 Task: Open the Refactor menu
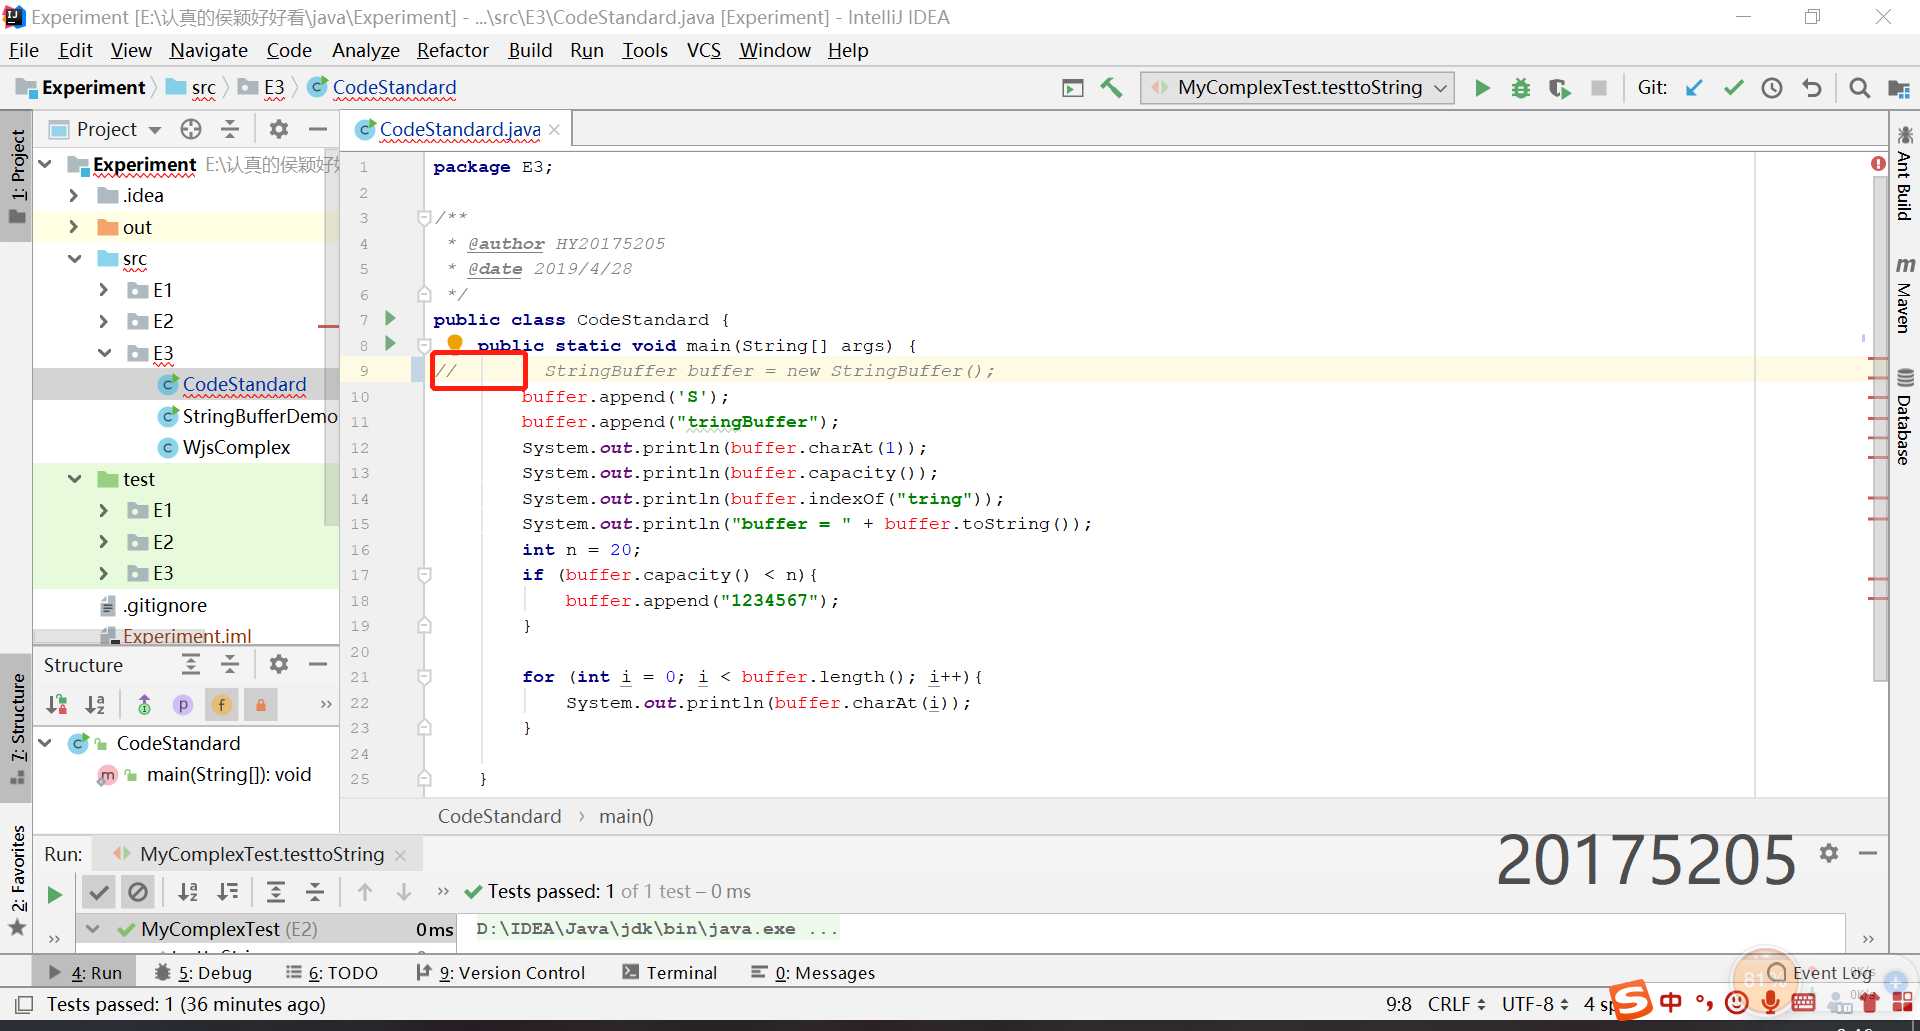[452, 50]
